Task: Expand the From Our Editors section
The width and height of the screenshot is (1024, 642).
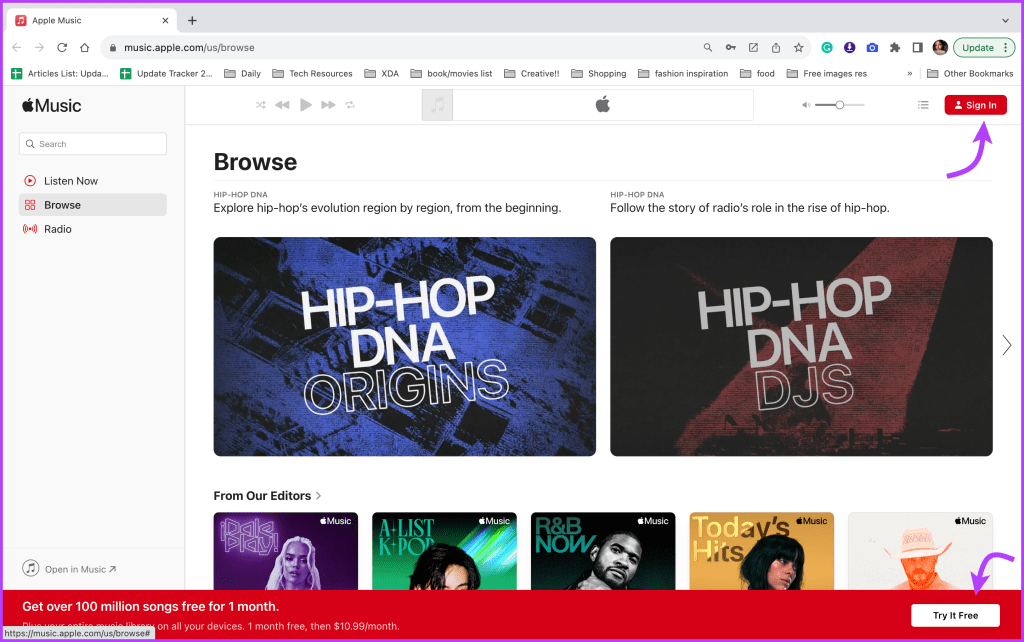Action: (267, 496)
